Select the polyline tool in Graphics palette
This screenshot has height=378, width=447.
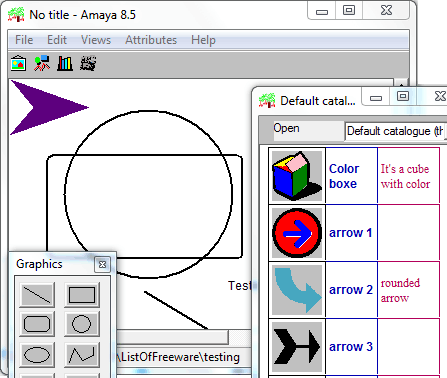[x=82, y=354]
